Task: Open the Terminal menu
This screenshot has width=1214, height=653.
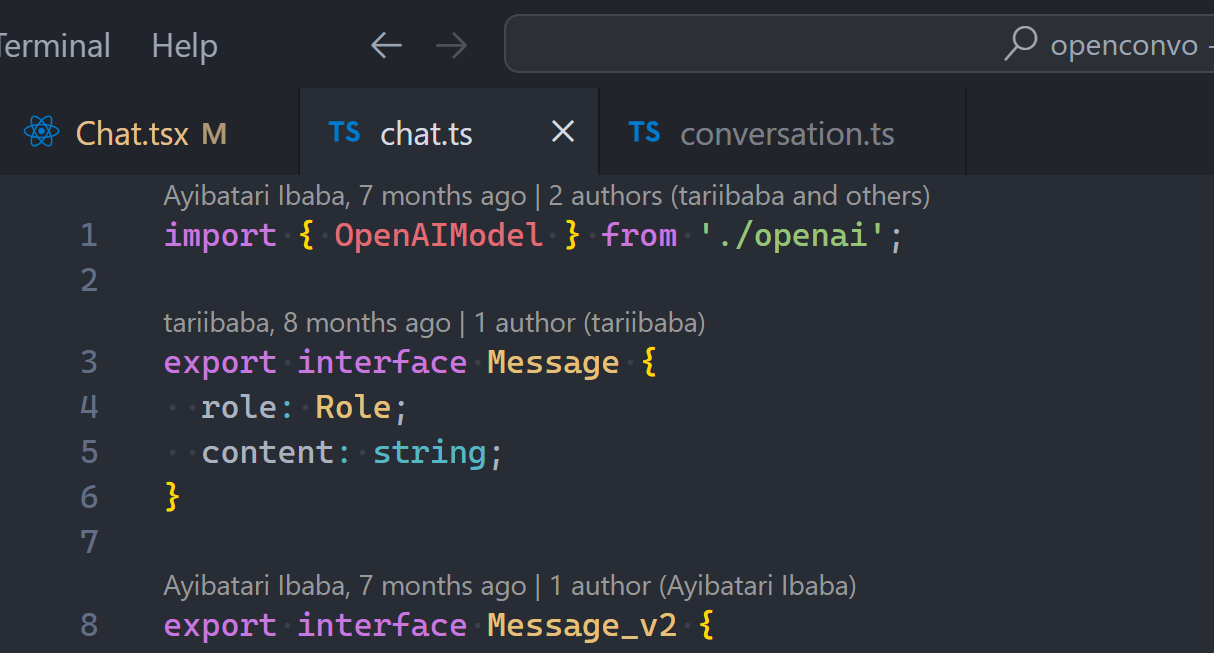Action: (x=54, y=46)
